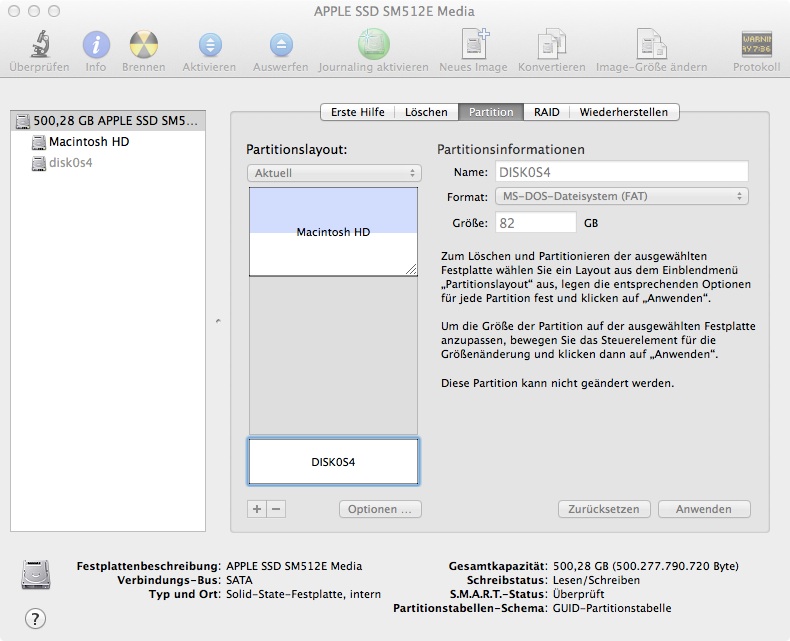This screenshot has width=790, height=641.
Task: Click the Journaling aktivieren icon
Action: point(373,44)
